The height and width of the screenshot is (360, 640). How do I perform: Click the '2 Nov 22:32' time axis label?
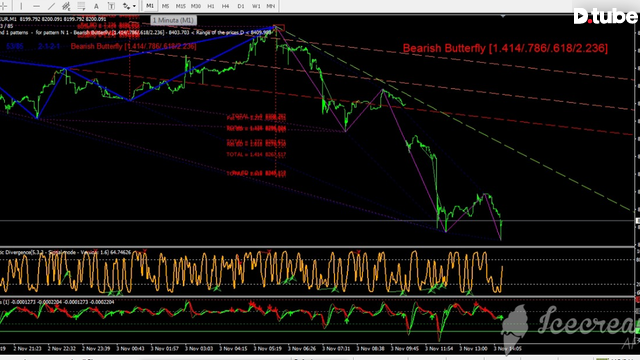pyautogui.click(x=62, y=349)
